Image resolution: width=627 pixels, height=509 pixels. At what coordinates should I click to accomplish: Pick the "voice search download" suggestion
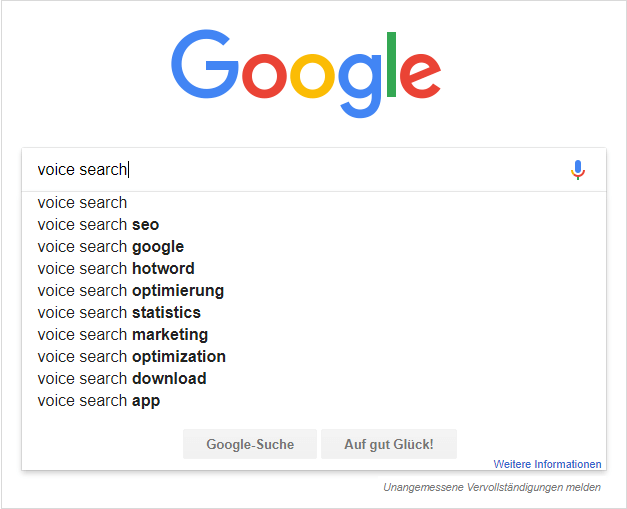[x=122, y=379]
